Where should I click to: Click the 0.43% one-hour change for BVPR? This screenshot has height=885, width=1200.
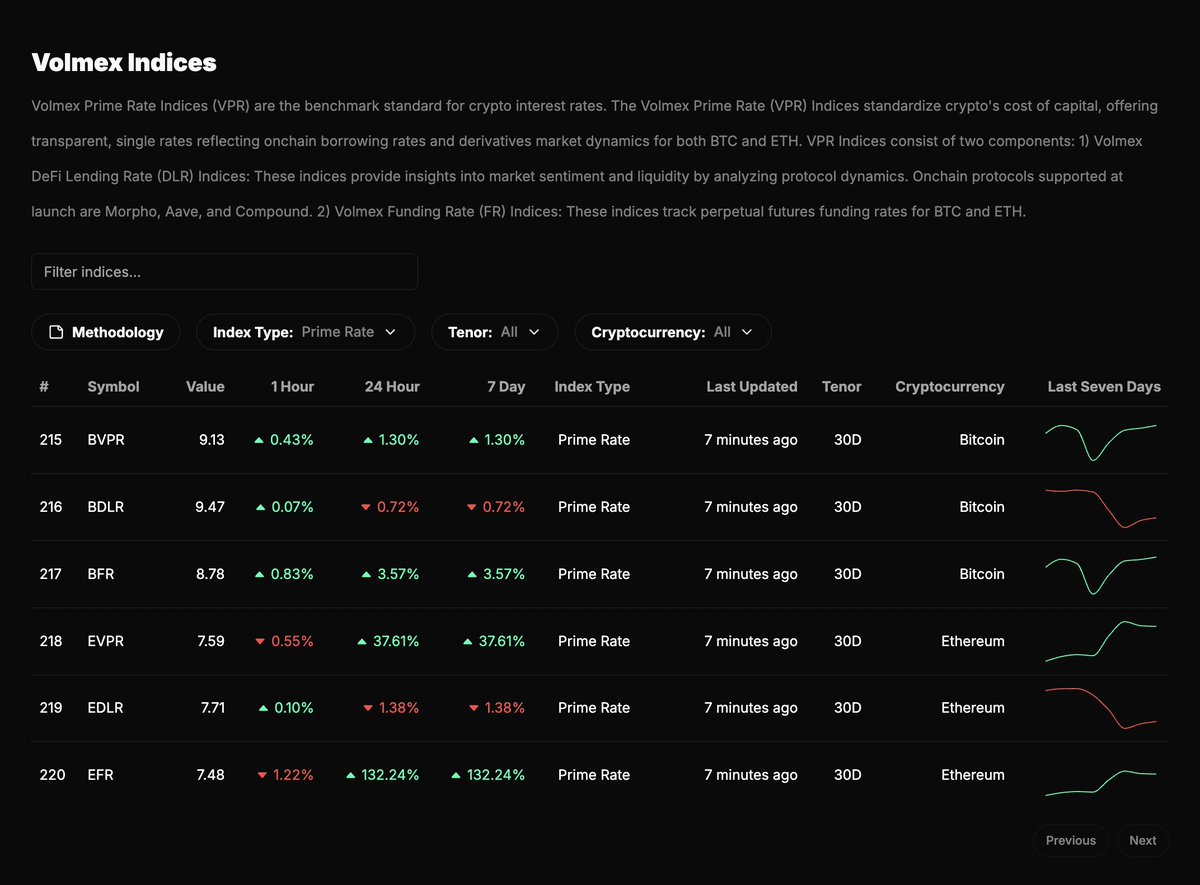click(x=284, y=440)
